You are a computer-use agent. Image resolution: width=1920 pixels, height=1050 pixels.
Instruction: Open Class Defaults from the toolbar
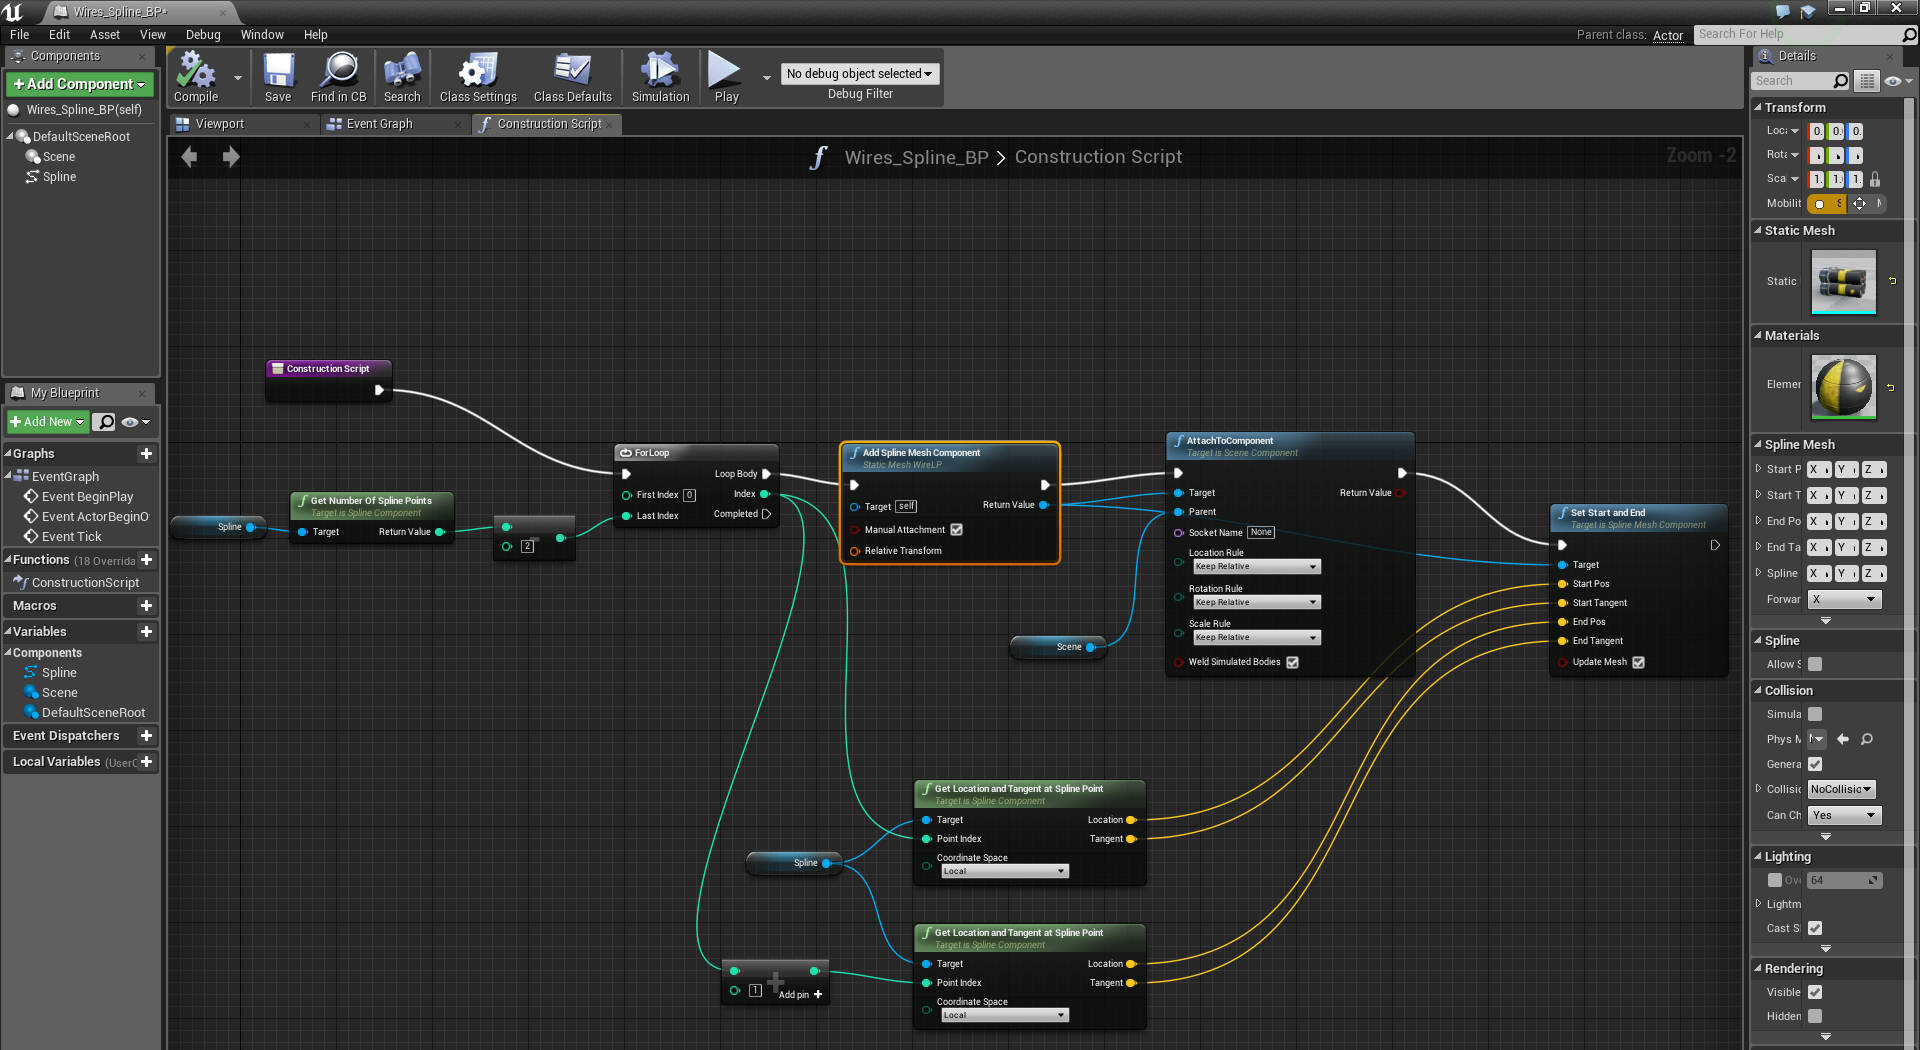tap(572, 78)
